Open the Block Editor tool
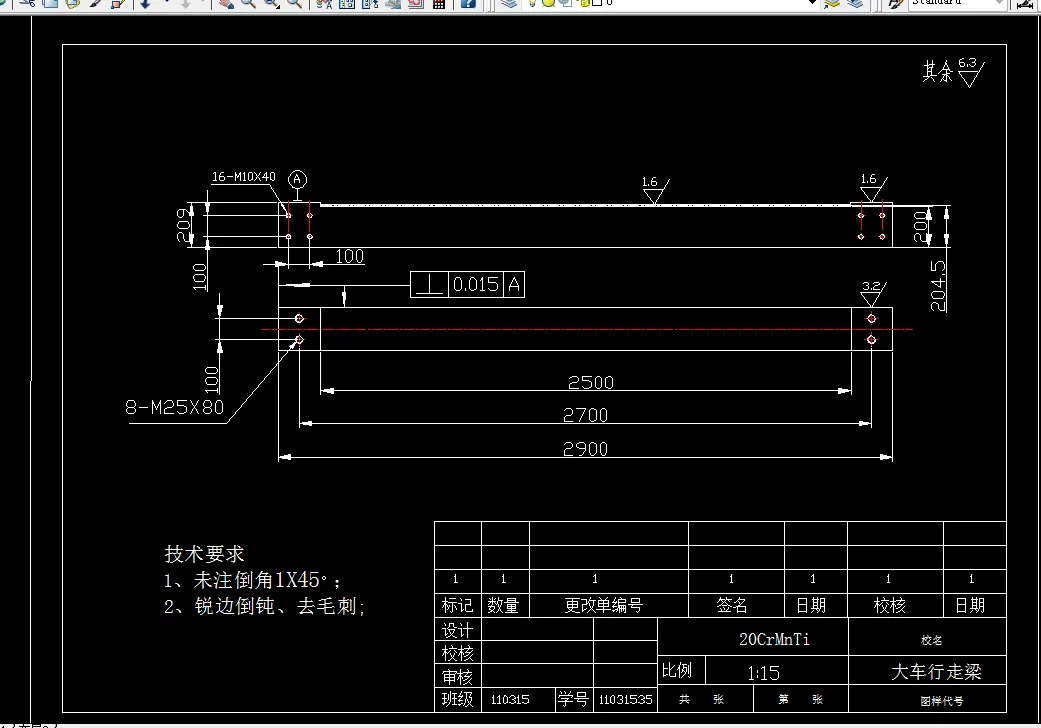The height and width of the screenshot is (728, 1041). tap(118, 3)
